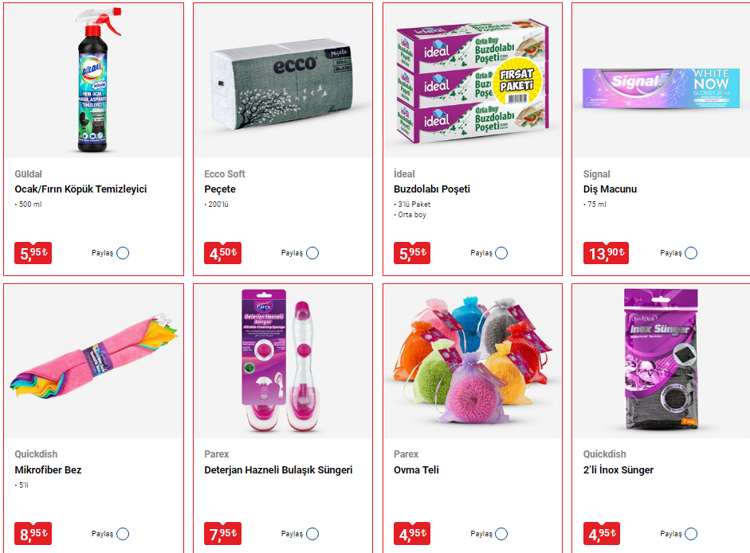View colorful Ovma Teli scrubbers image
Viewport: 750px width, 553px height.
[473, 362]
